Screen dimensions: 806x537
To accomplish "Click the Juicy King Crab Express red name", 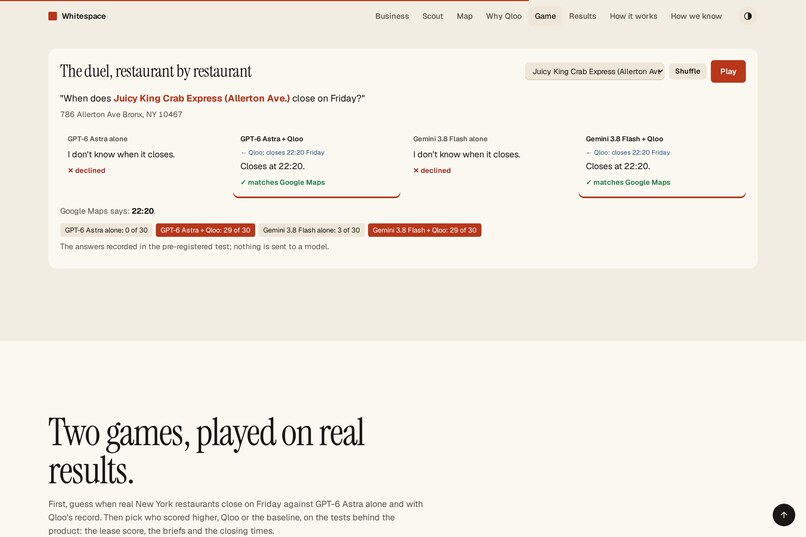I will [x=202, y=98].
